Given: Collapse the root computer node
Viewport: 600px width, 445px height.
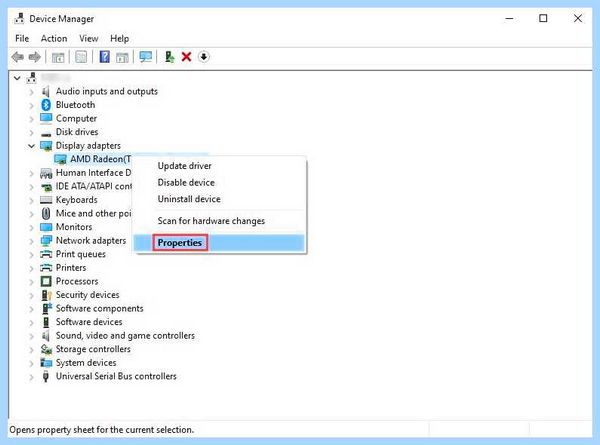Looking at the screenshot, I should [x=17, y=78].
